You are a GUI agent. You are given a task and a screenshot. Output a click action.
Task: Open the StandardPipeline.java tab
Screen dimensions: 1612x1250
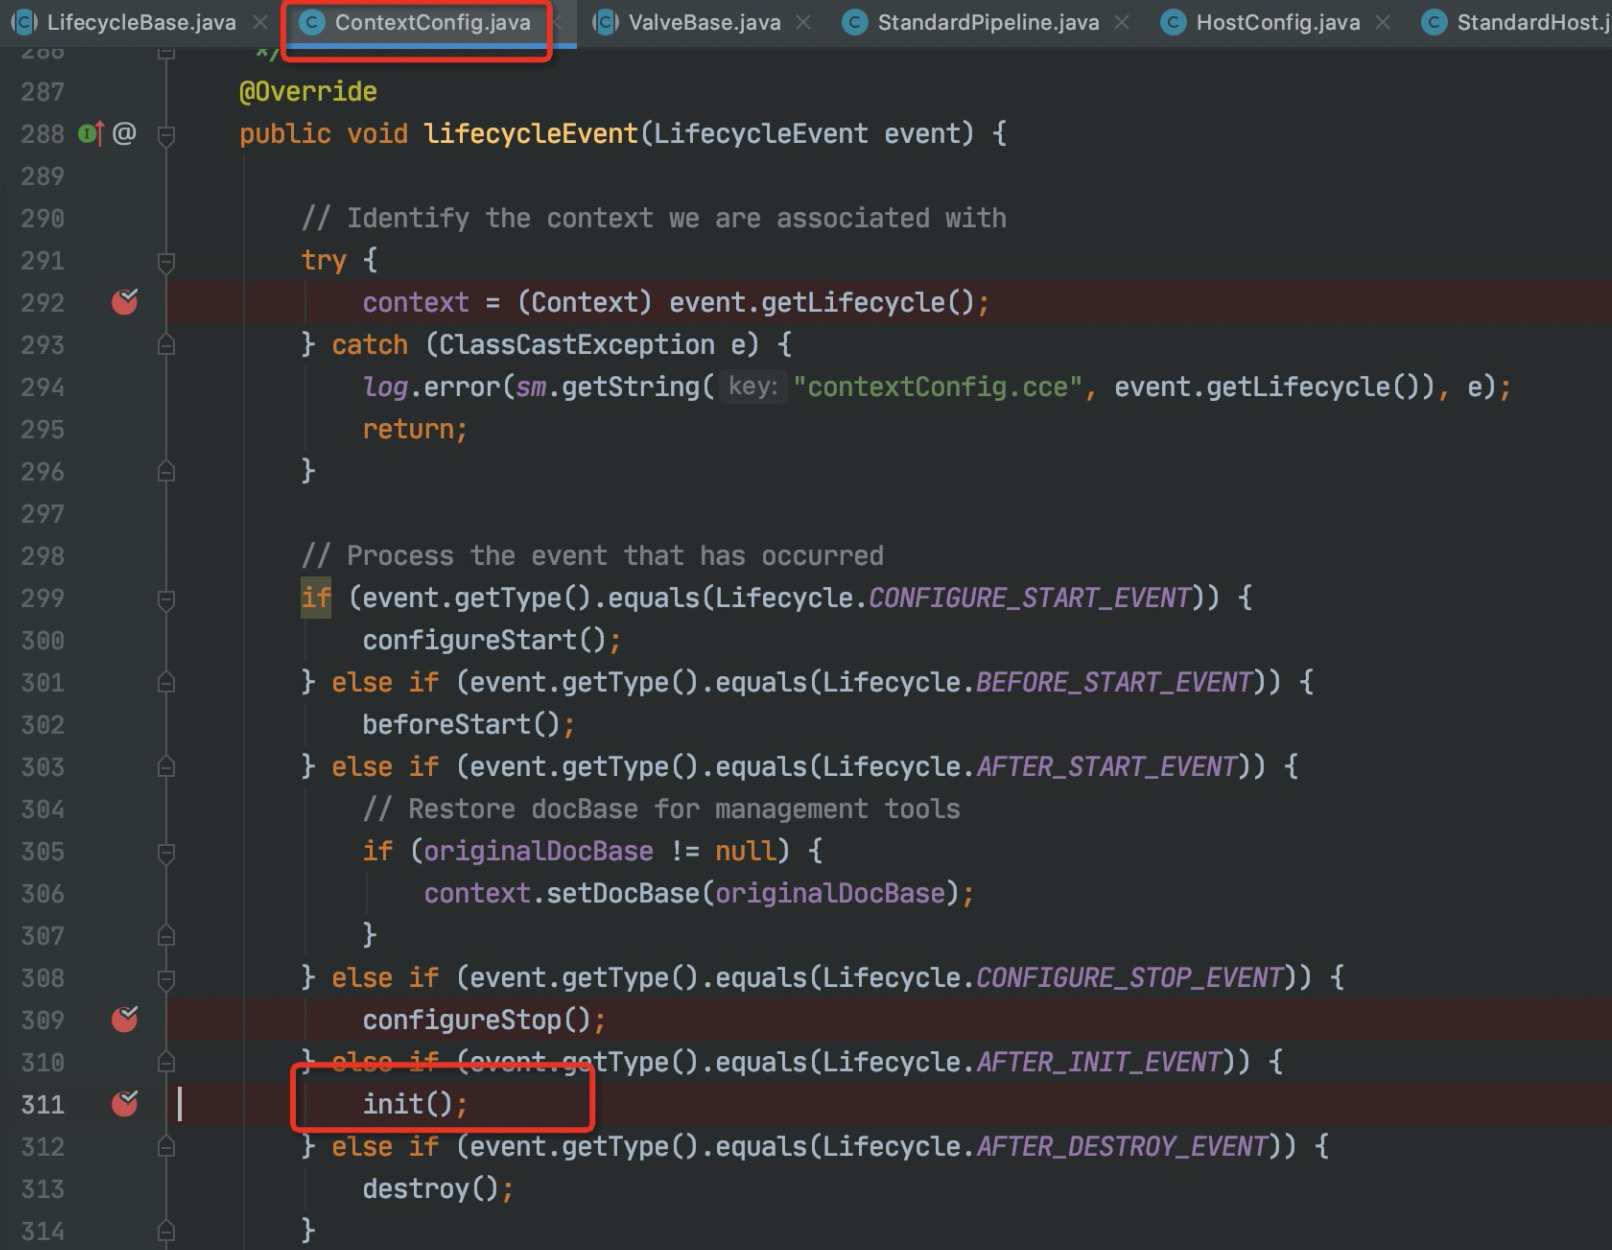coord(988,22)
